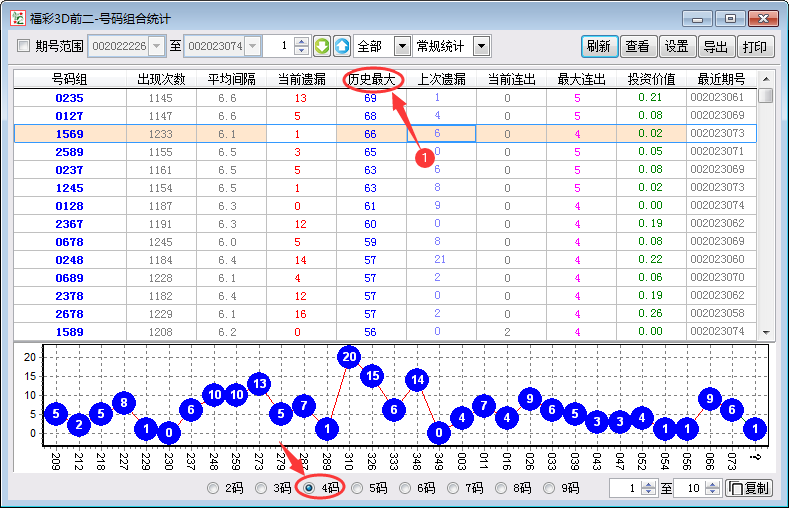Select number group row 2589
Image resolution: width=789 pixels, height=508 pixels.
tap(385, 152)
